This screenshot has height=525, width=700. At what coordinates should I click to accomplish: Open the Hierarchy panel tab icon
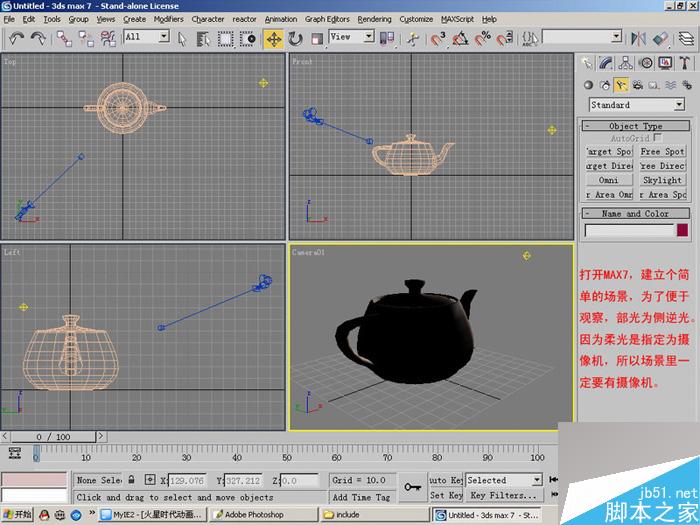[x=625, y=63]
